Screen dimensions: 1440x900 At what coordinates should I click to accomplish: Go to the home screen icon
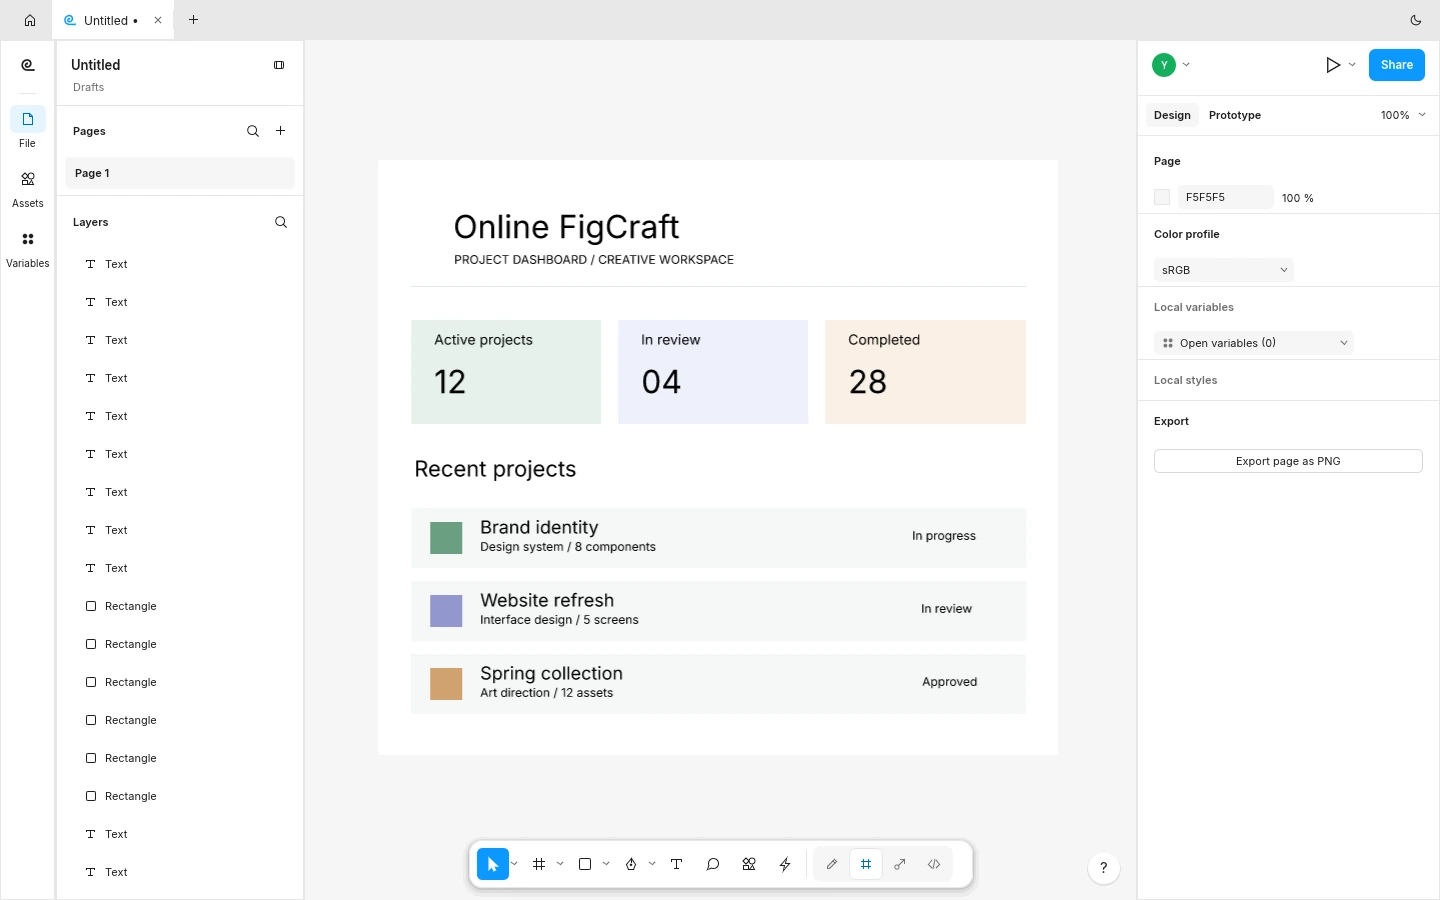coord(30,20)
